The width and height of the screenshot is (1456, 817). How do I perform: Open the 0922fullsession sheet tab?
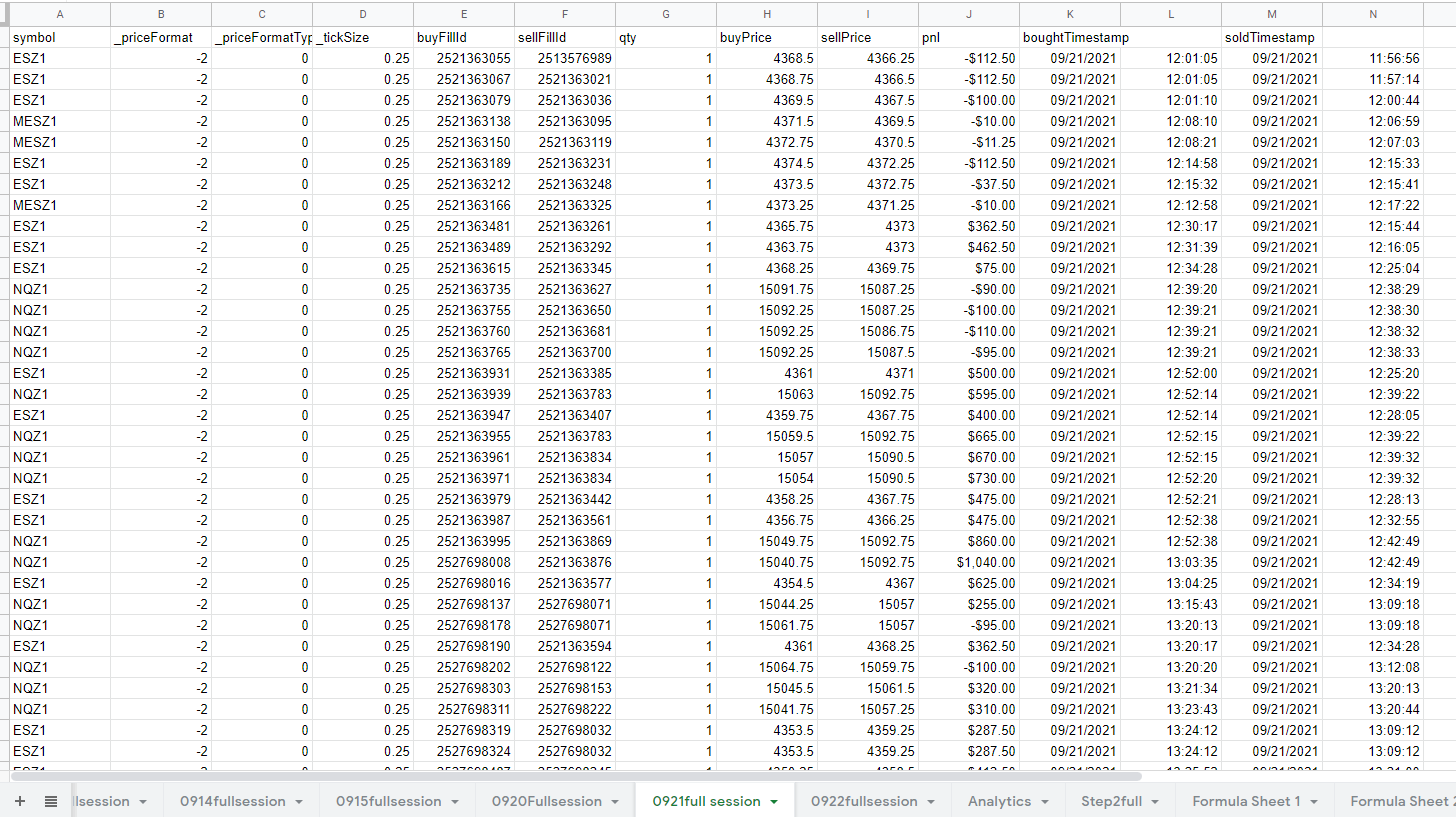point(864,801)
